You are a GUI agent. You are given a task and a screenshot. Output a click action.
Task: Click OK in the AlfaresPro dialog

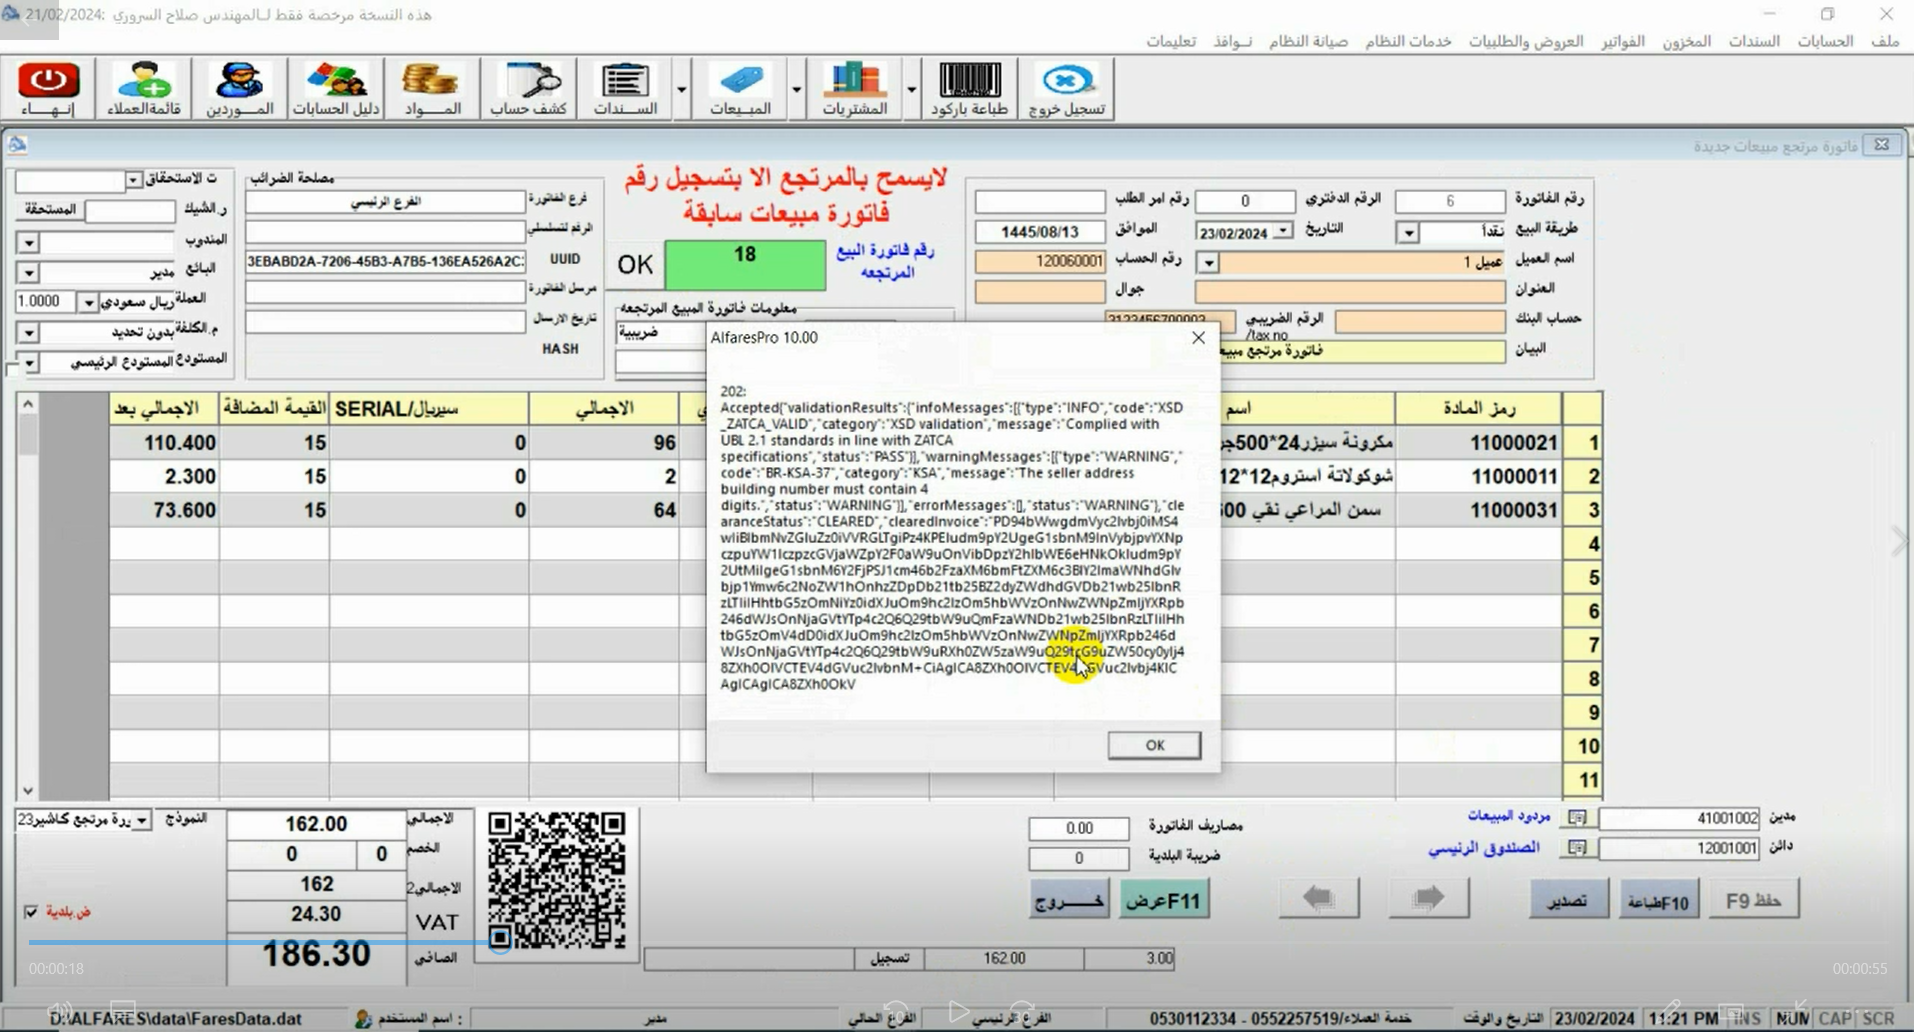(x=1154, y=745)
